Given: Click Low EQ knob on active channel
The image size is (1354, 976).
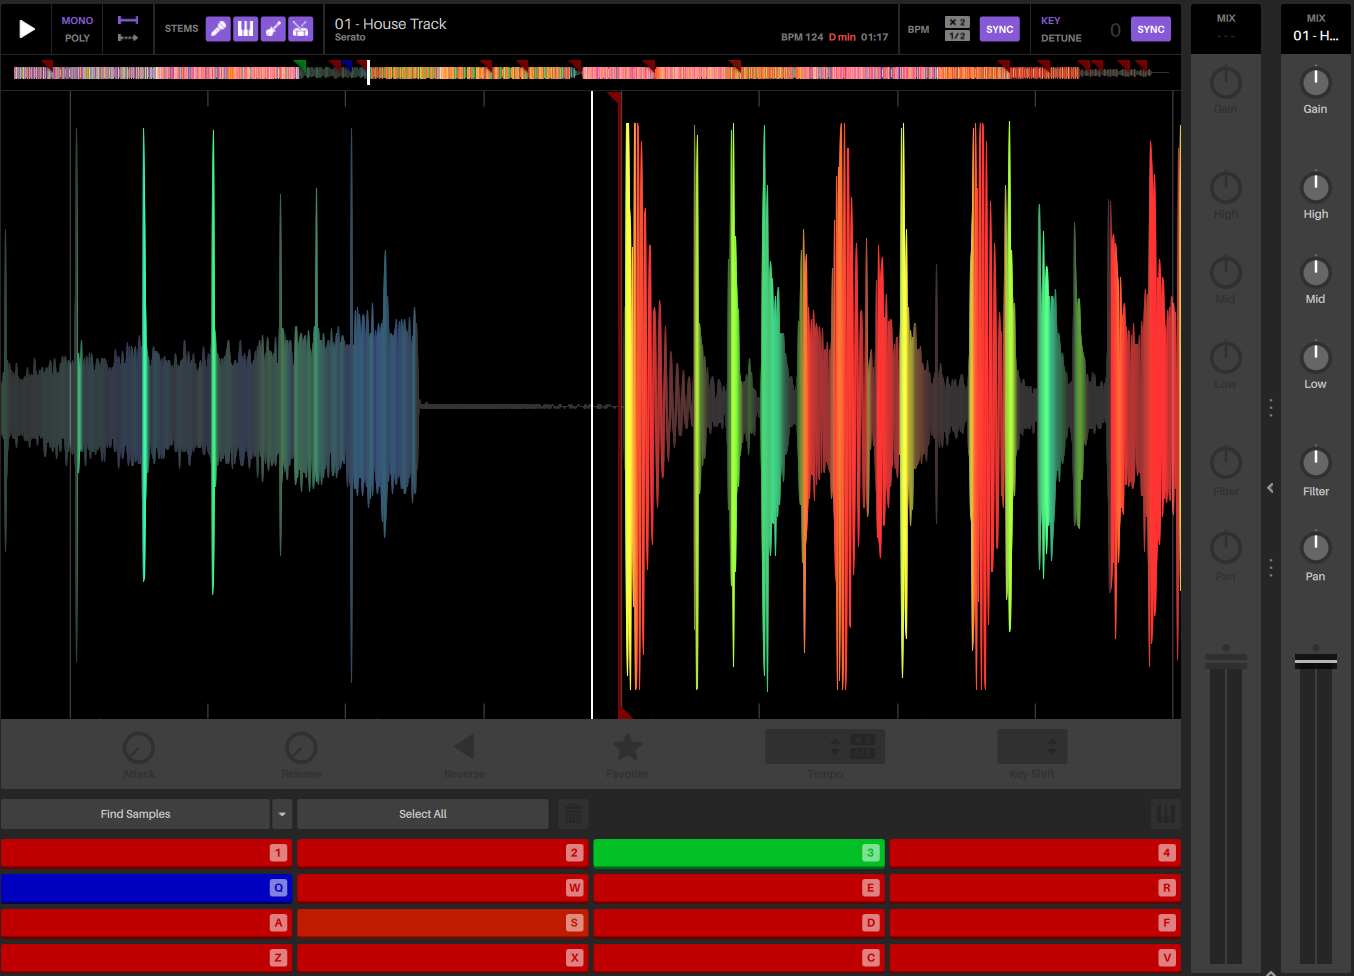Looking at the screenshot, I should click(1315, 357).
